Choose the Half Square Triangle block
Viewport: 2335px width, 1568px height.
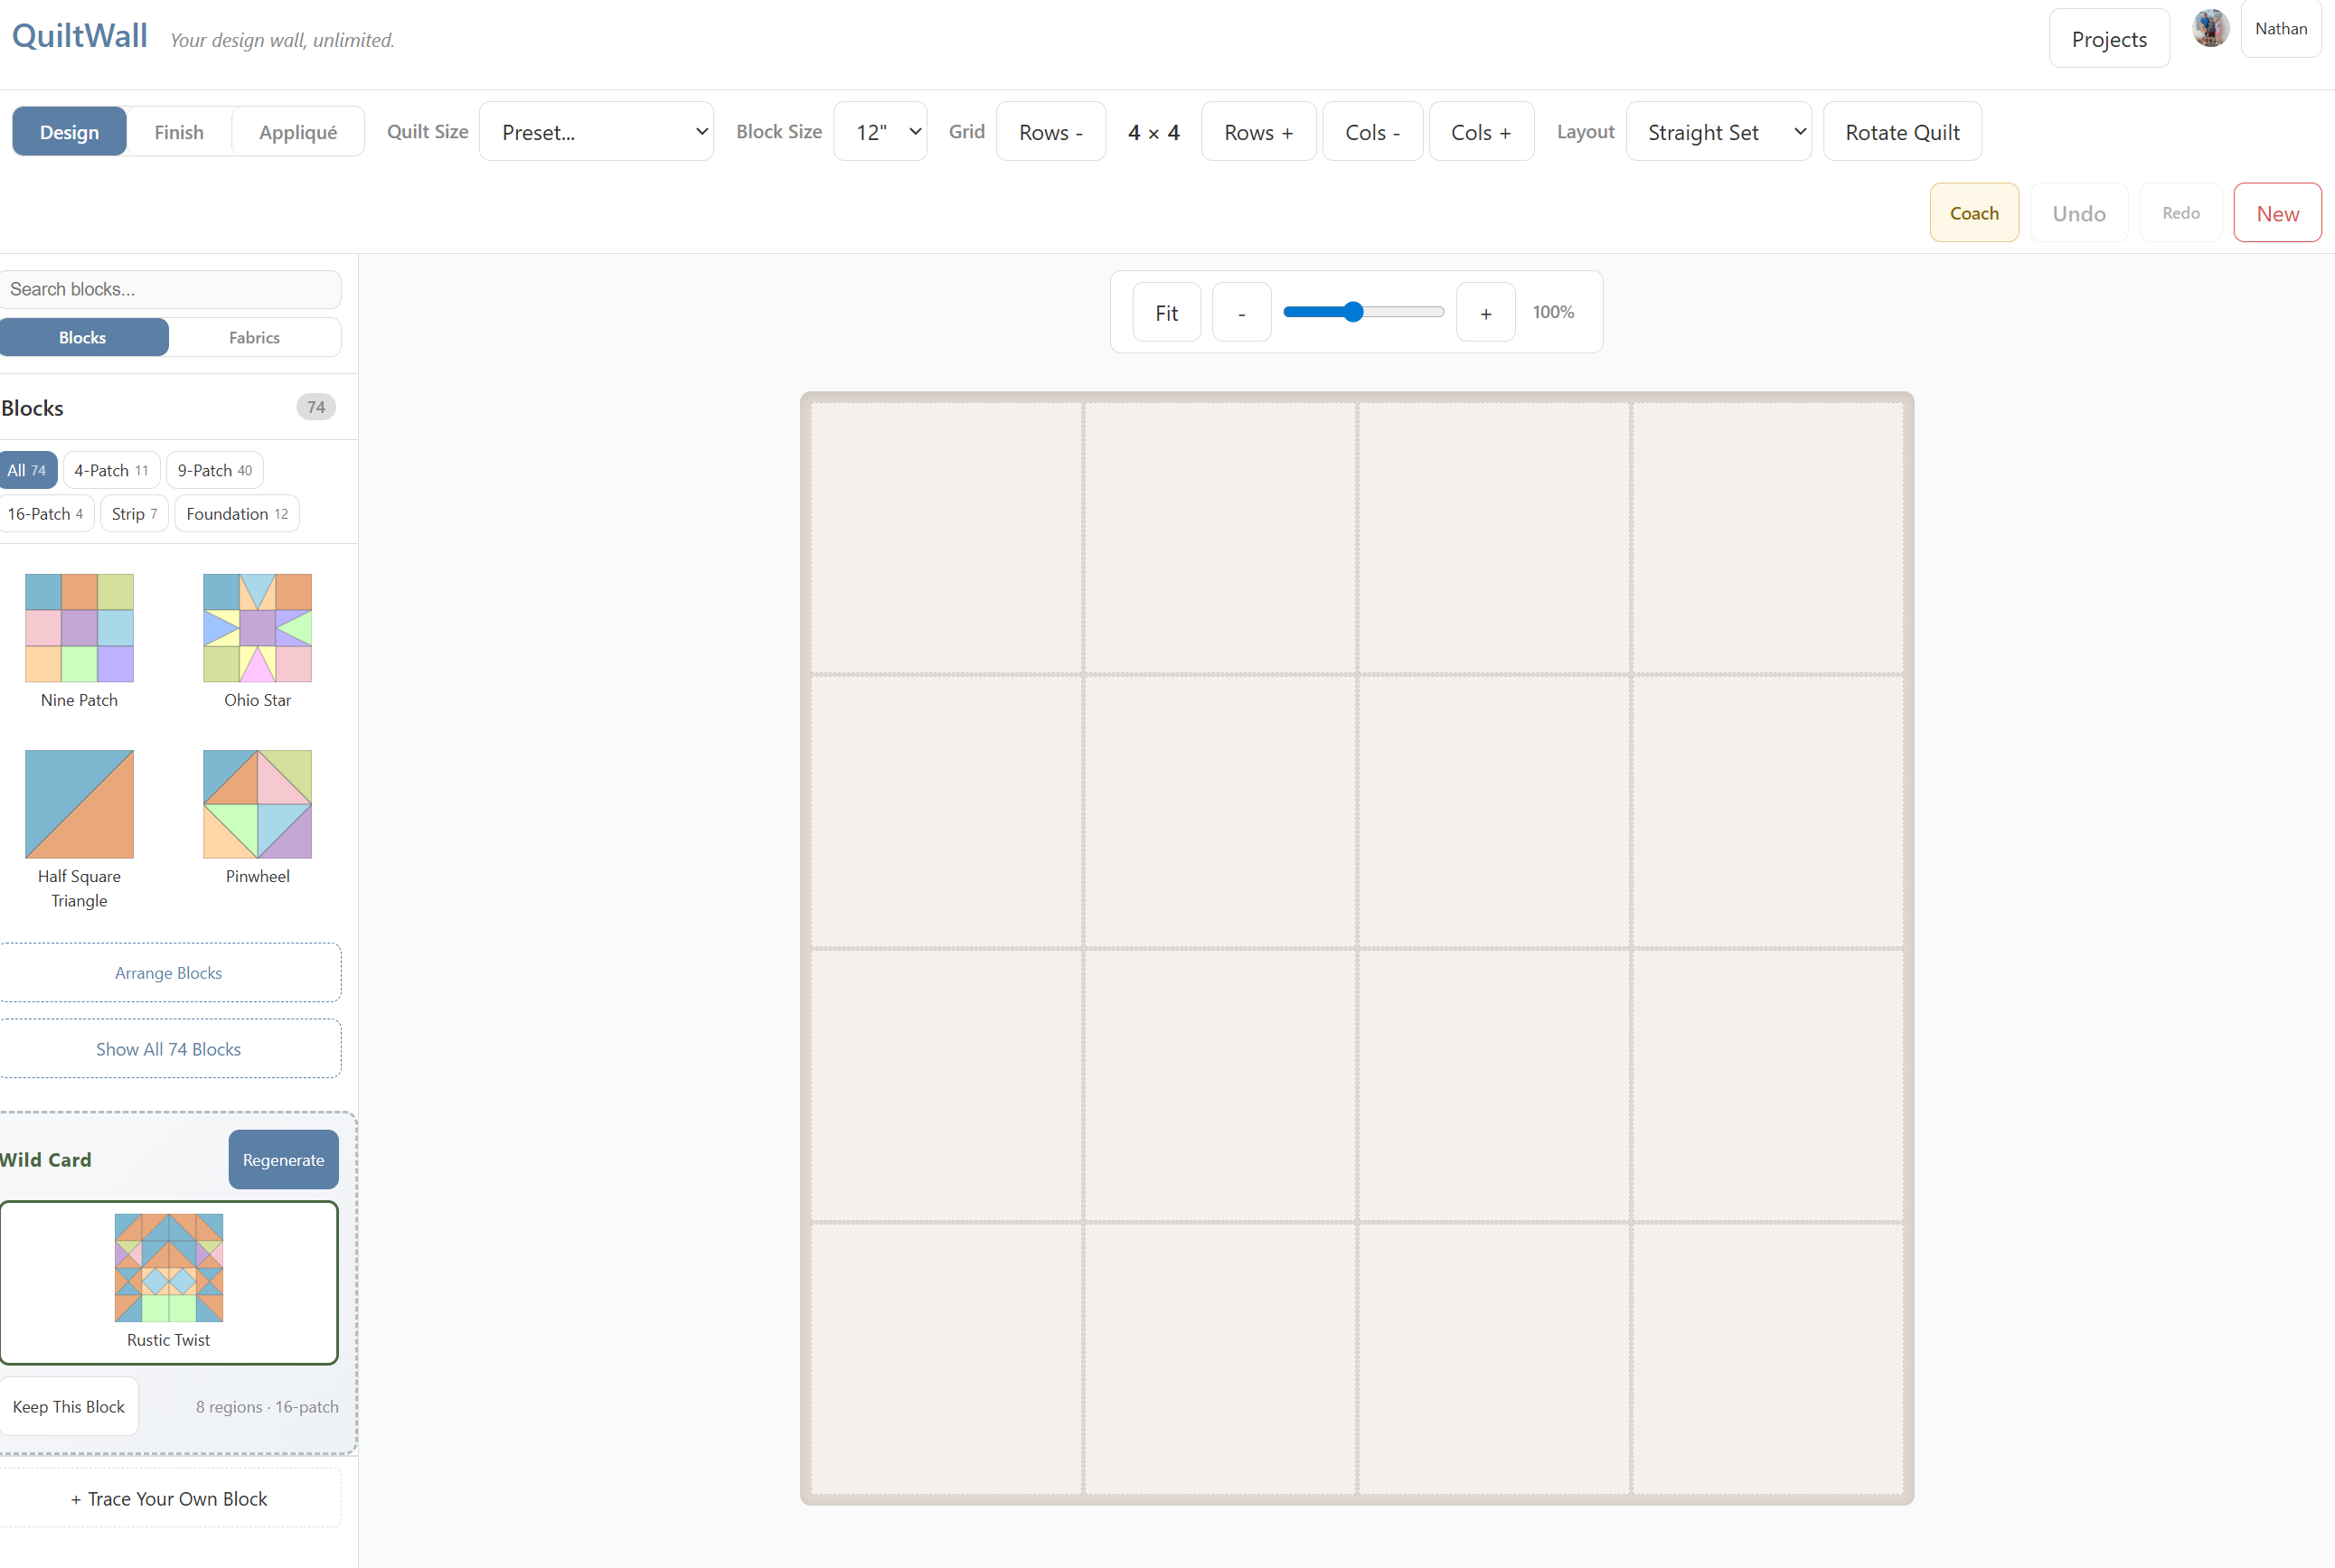pyautogui.click(x=79, y=803)
